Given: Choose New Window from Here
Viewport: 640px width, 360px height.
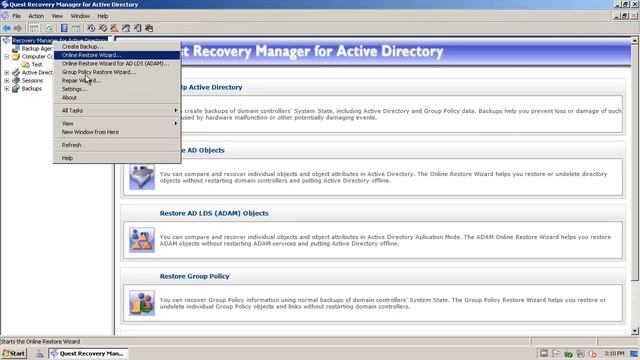Looking at the screenshot, I should [x=117, y=132].
